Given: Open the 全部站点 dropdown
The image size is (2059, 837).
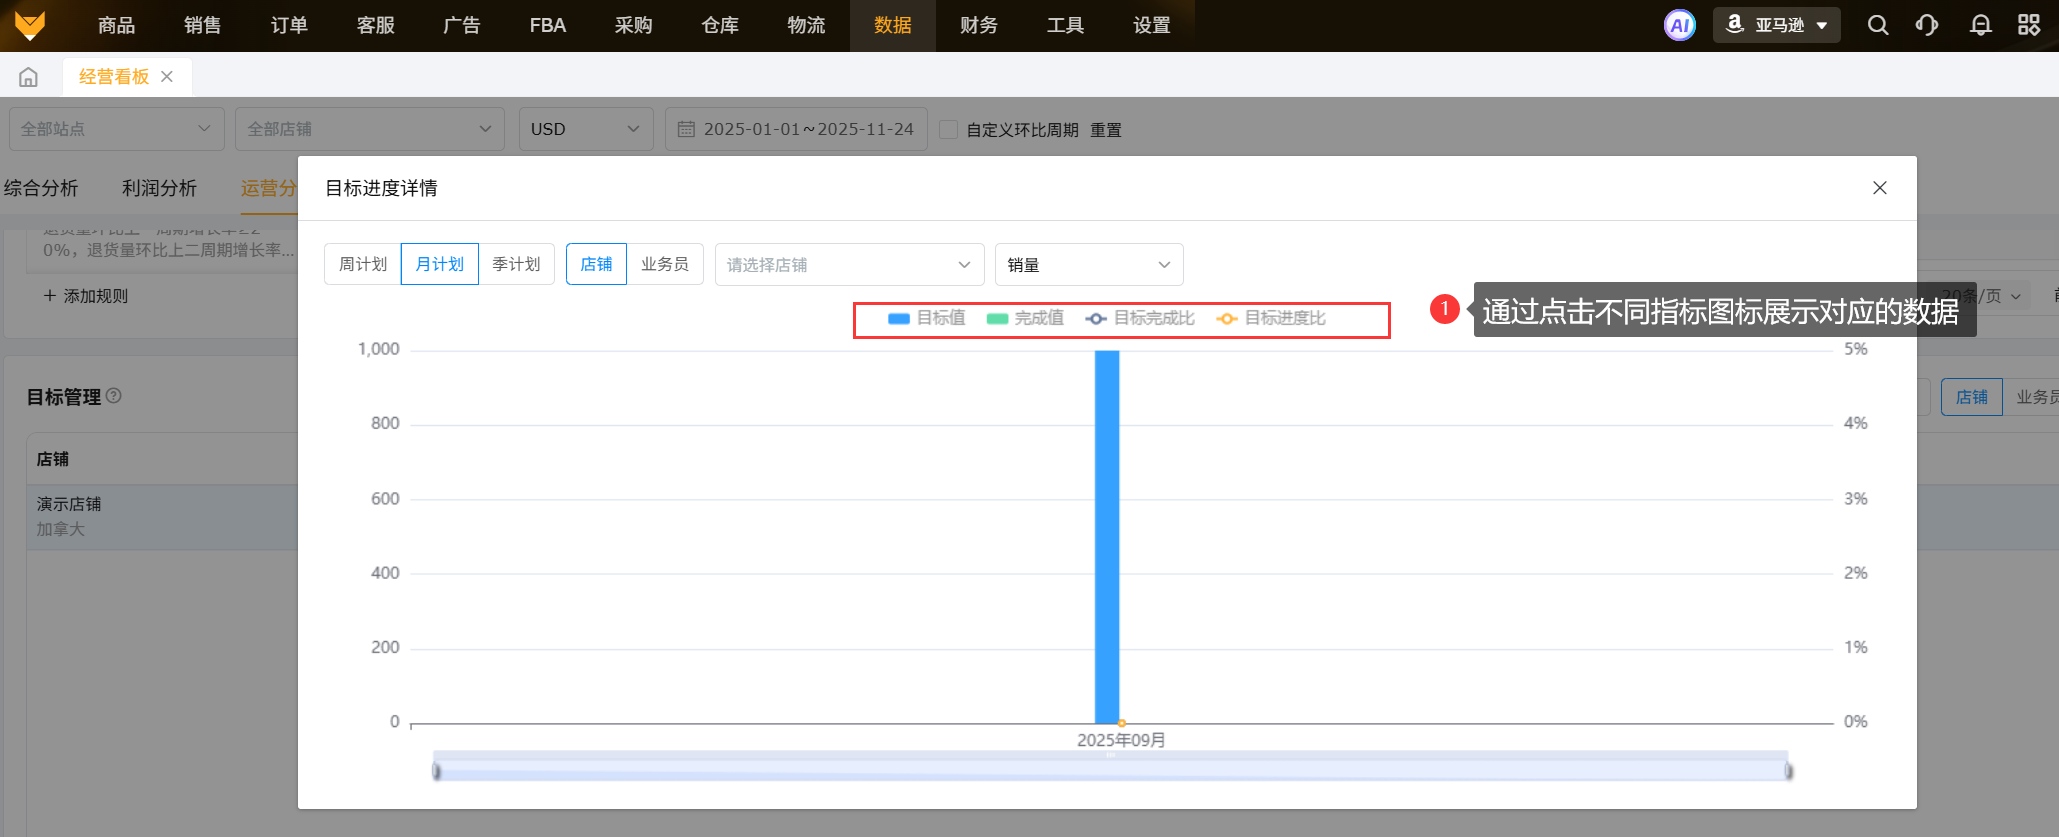Looking at the screenshot, I should [117, 129].
